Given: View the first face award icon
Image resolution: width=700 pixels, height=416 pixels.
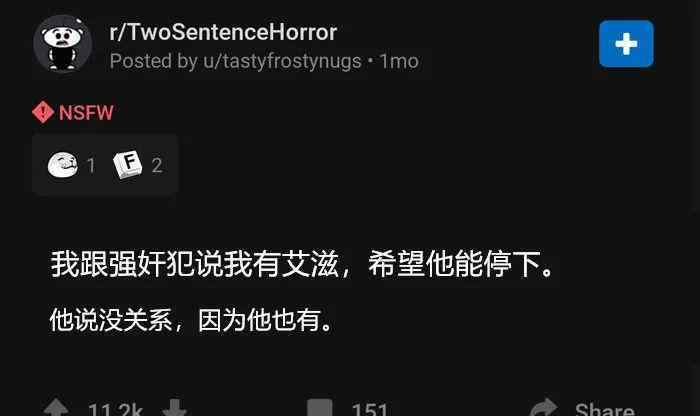Looking at the screenshot, I should (62, 165).
